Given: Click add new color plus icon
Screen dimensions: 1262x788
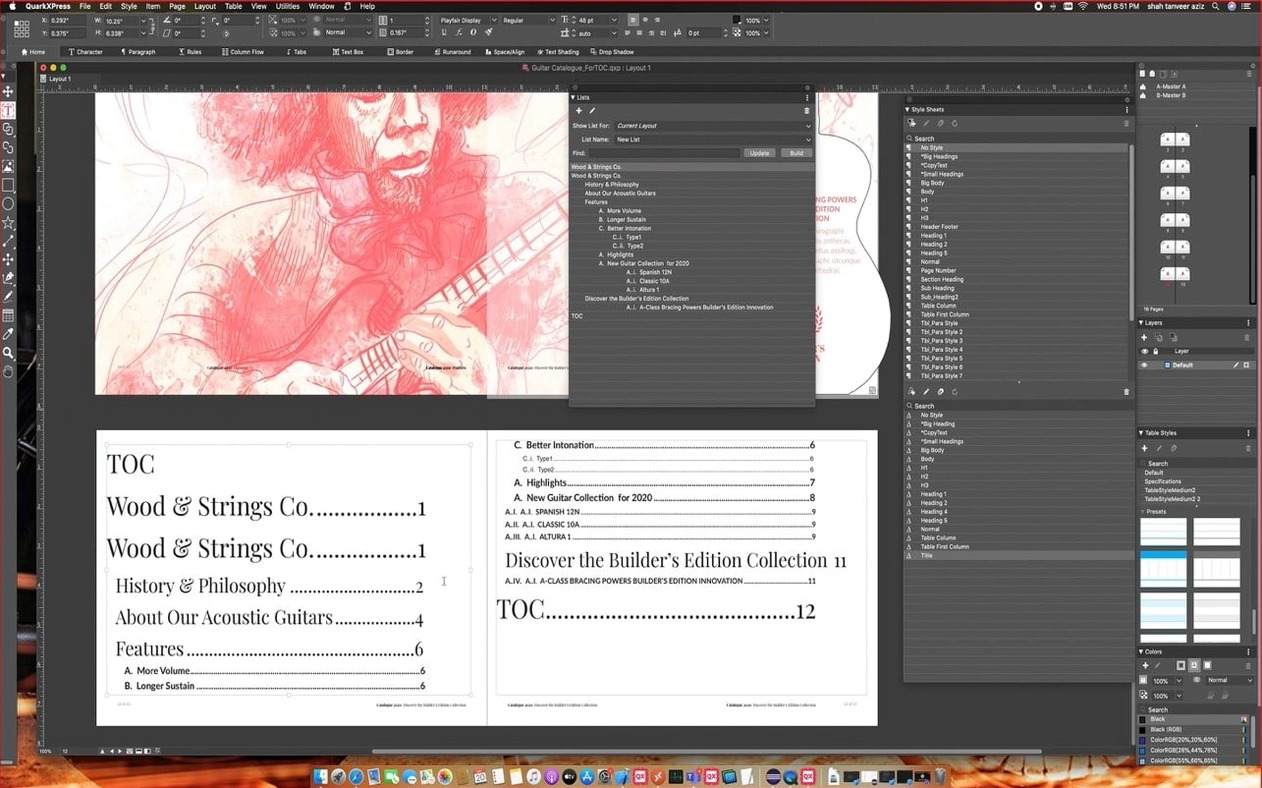Looking at the screenshot, I should (1145, 666).
